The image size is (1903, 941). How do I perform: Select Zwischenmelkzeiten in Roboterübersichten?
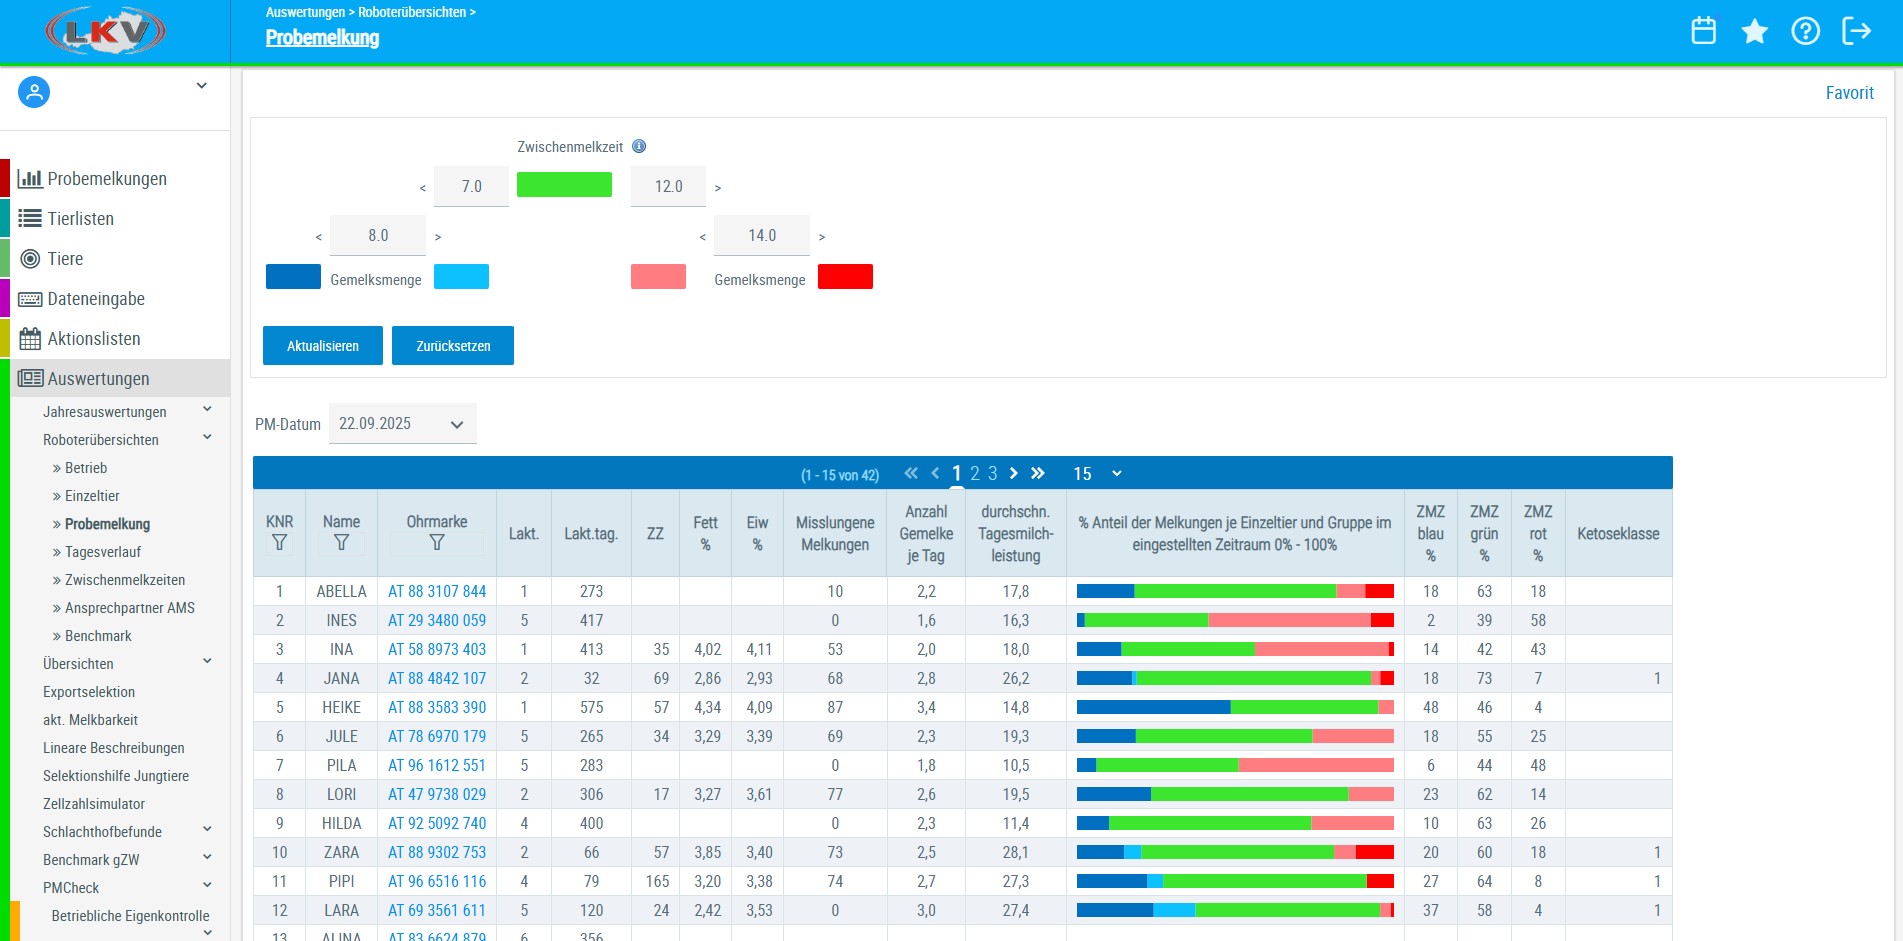(x=124, y=580)
